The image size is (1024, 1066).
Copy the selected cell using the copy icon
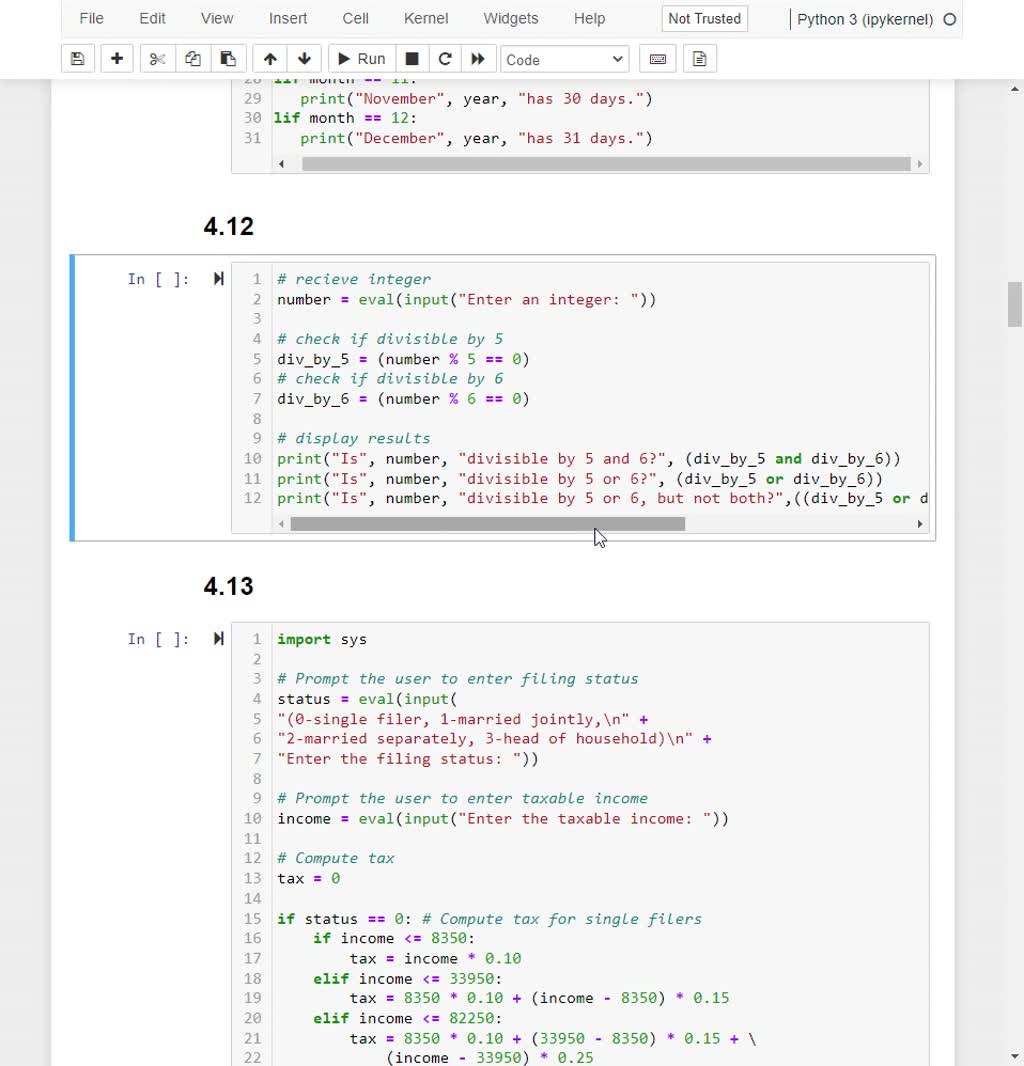tap(192, 58)
